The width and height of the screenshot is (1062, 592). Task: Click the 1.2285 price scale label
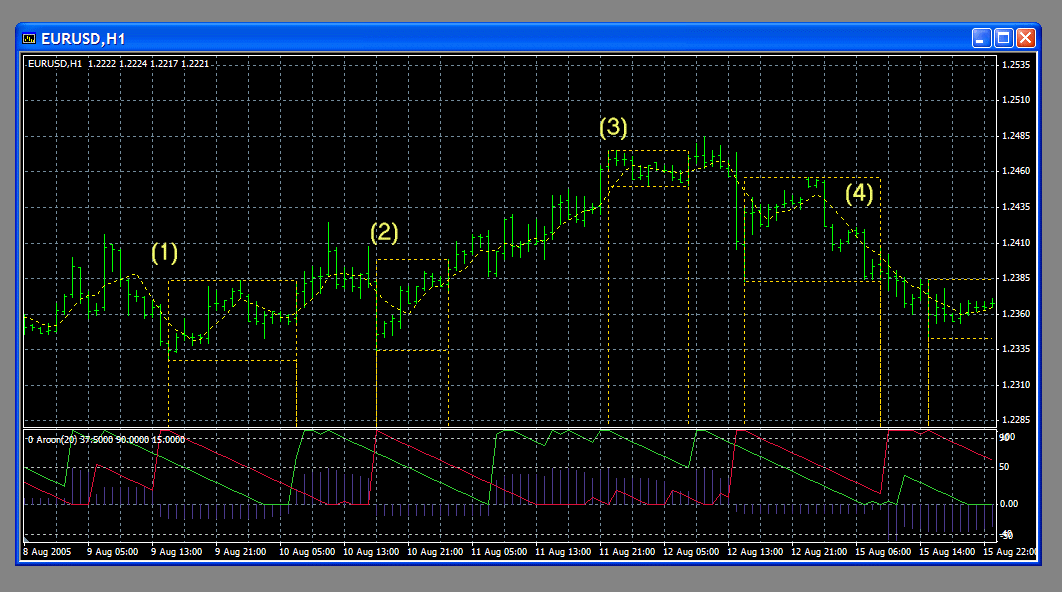point(1016,420)
